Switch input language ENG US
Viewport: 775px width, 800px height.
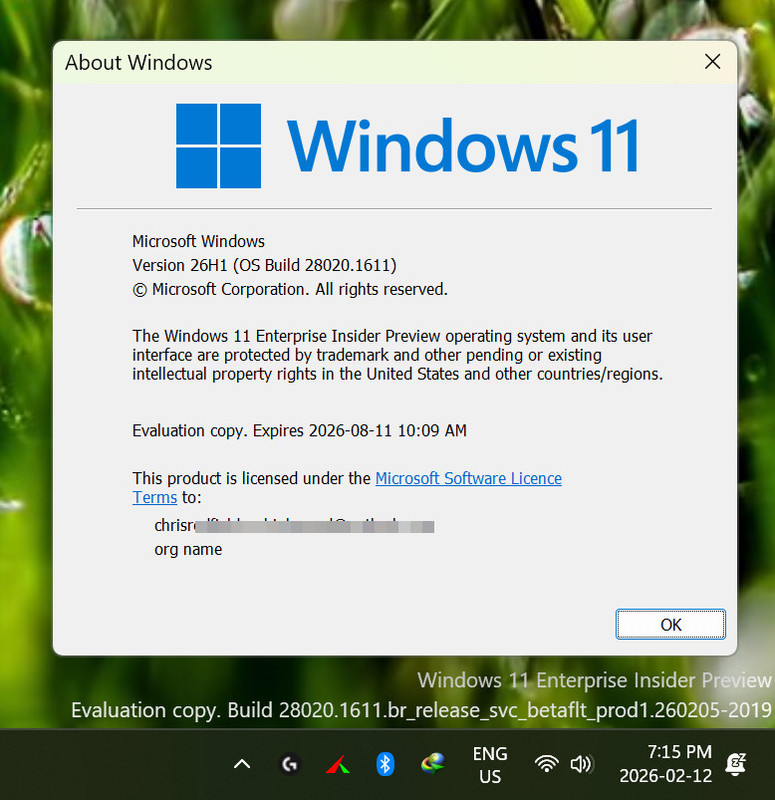click(490, 765)
